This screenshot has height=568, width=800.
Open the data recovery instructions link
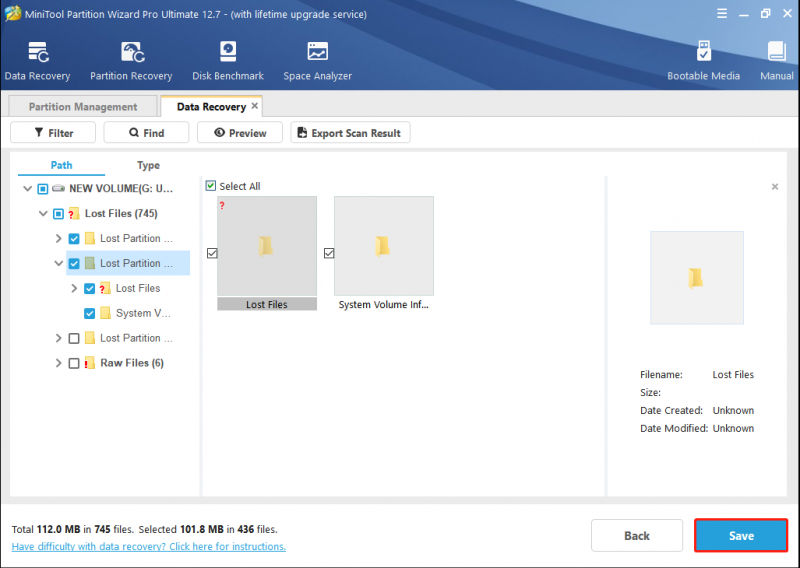click(148, 547)
